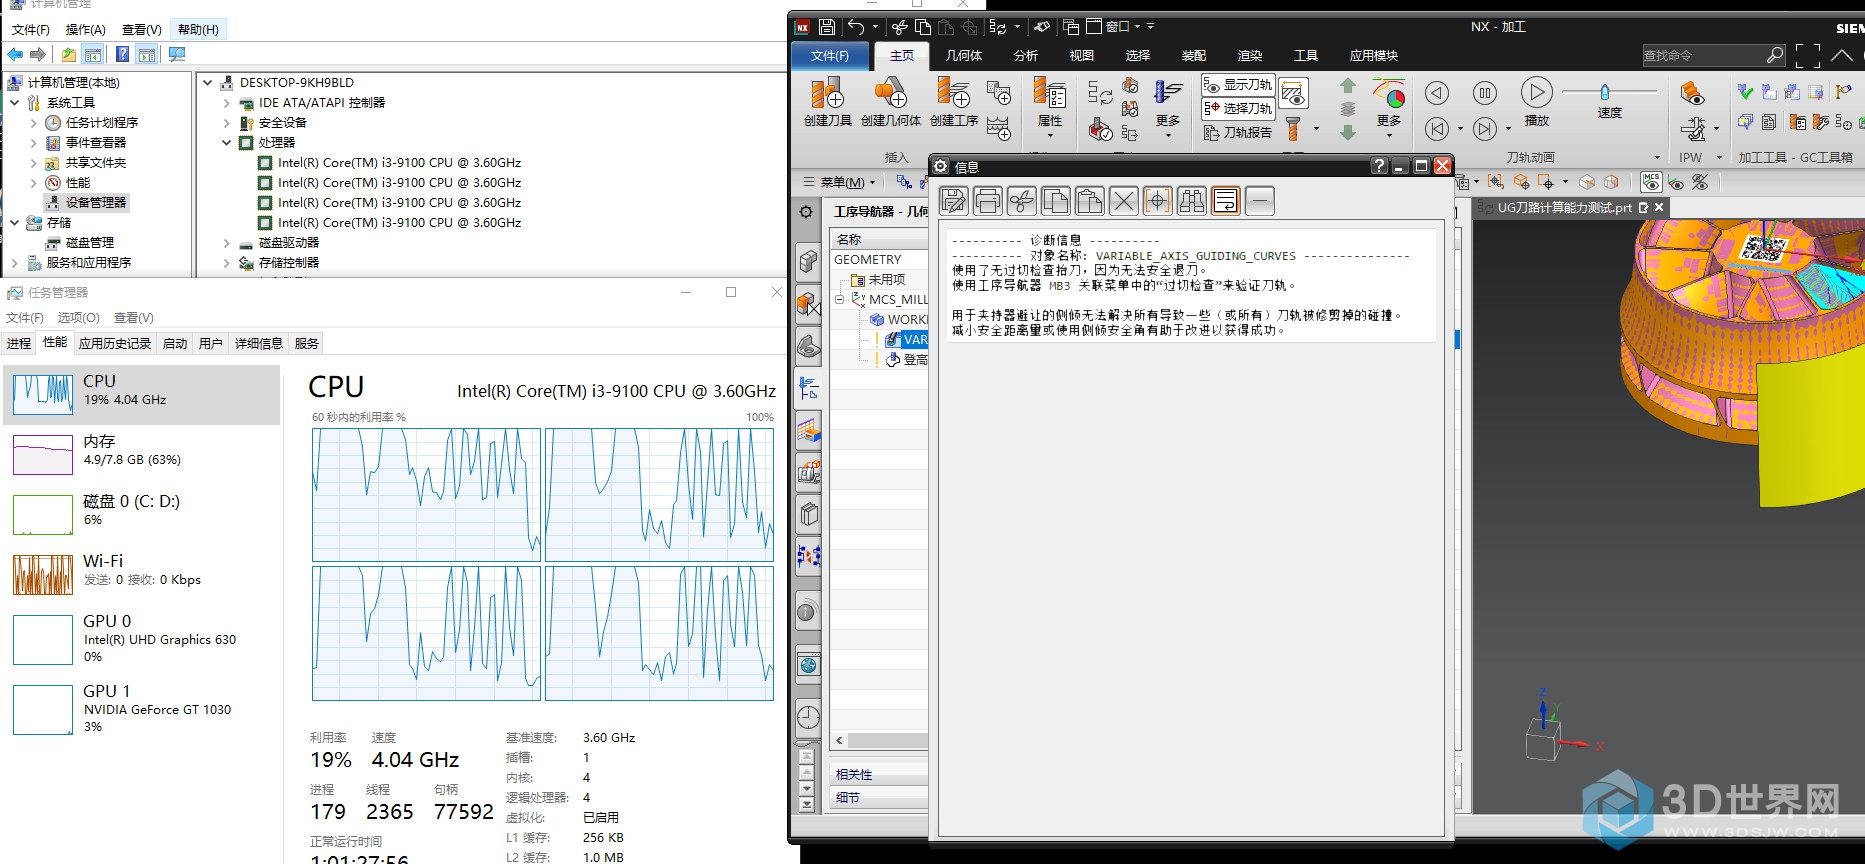Click the NX fullscreen corner-brackets icon
Viewport: 1865px width, 864px height.
coord(1808,56)
